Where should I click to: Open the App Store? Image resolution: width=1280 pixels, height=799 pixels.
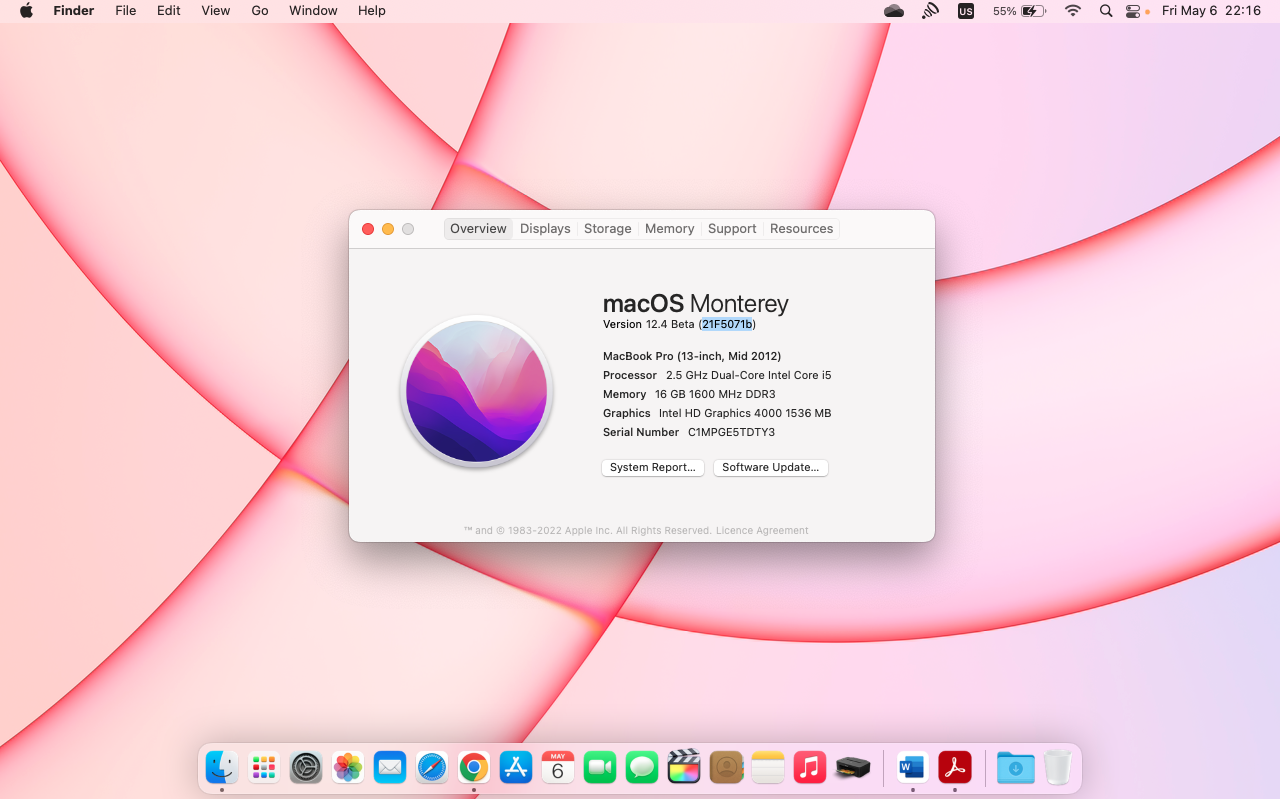click(516, 768)
